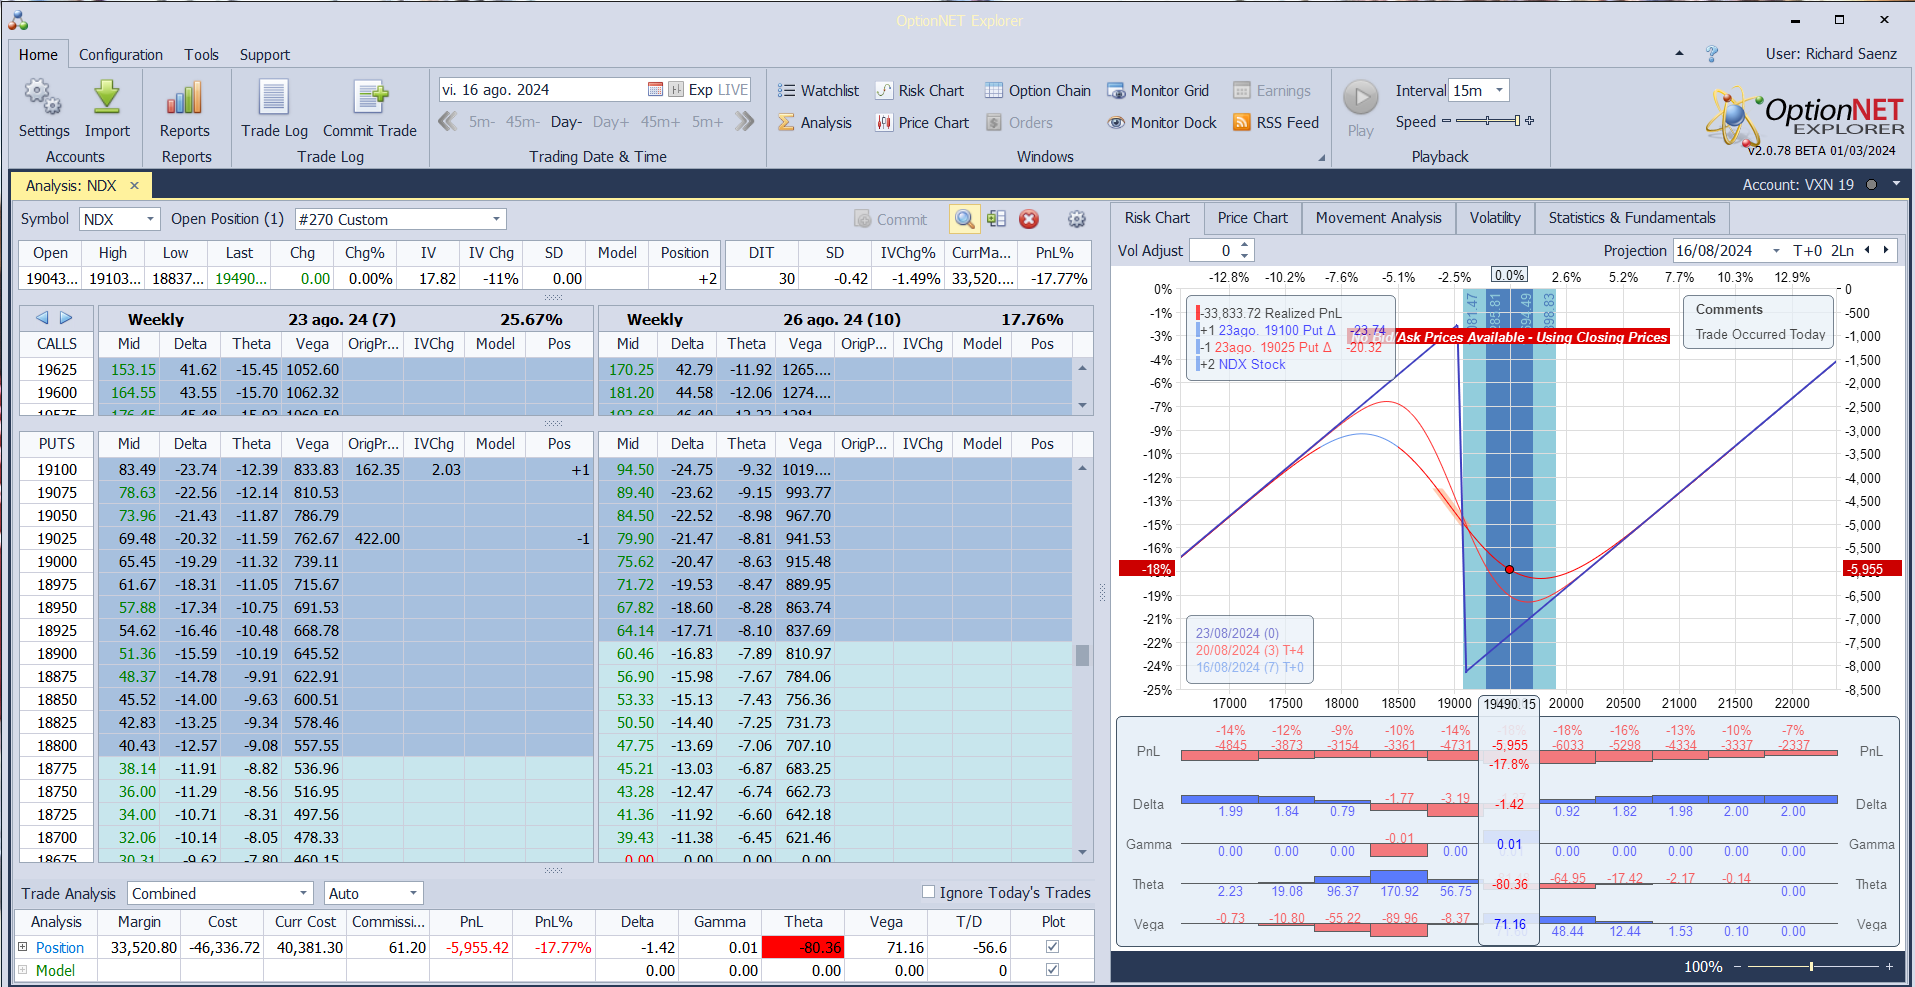Click the 2Ln lines option
This screenshot has height=987, width=1915.
[x=1842, y=251]
